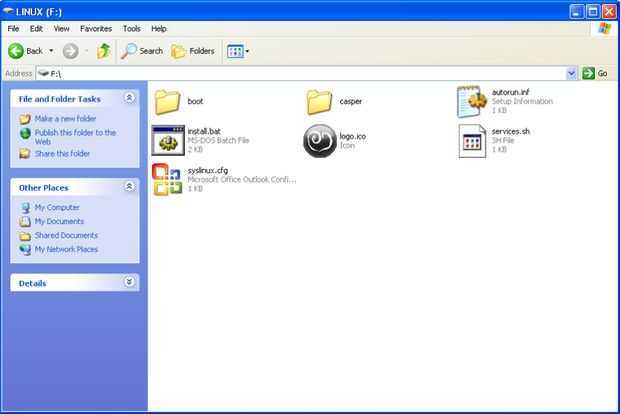Open the File menu

(13, 28)
